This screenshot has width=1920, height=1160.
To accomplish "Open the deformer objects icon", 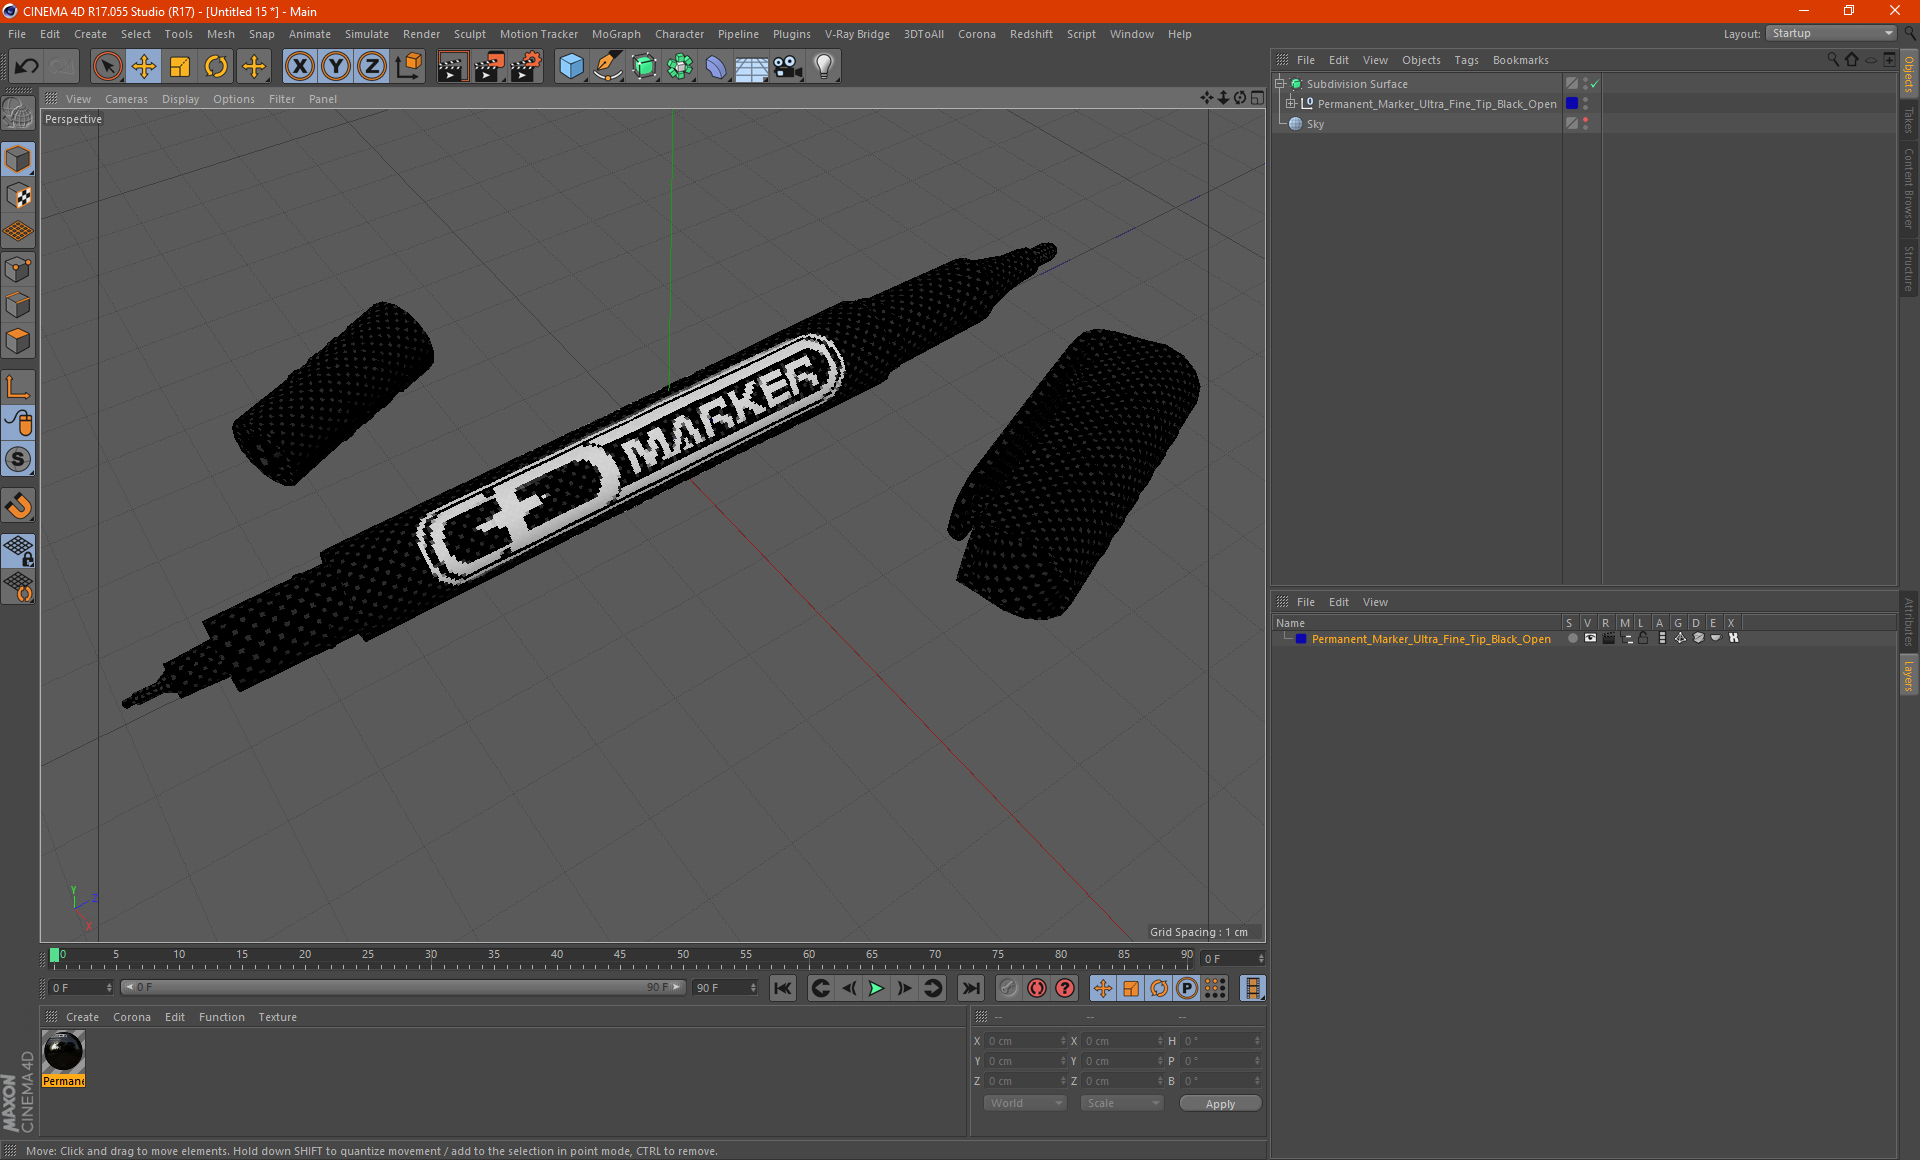I will coord(716,67).
